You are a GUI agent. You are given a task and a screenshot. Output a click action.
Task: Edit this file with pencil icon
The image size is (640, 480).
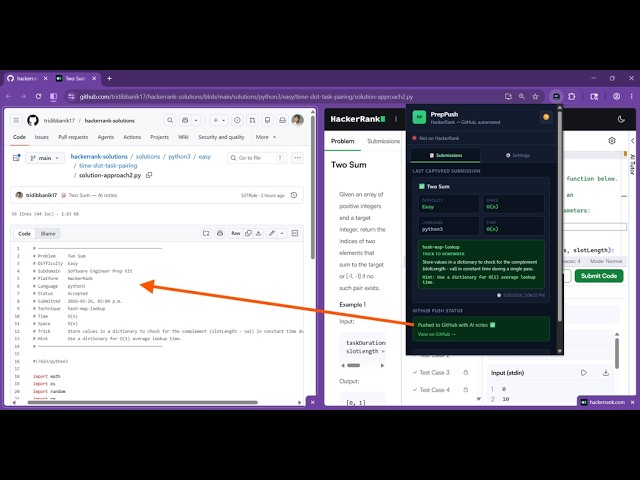pyautogui.click(x=272, y=233)
